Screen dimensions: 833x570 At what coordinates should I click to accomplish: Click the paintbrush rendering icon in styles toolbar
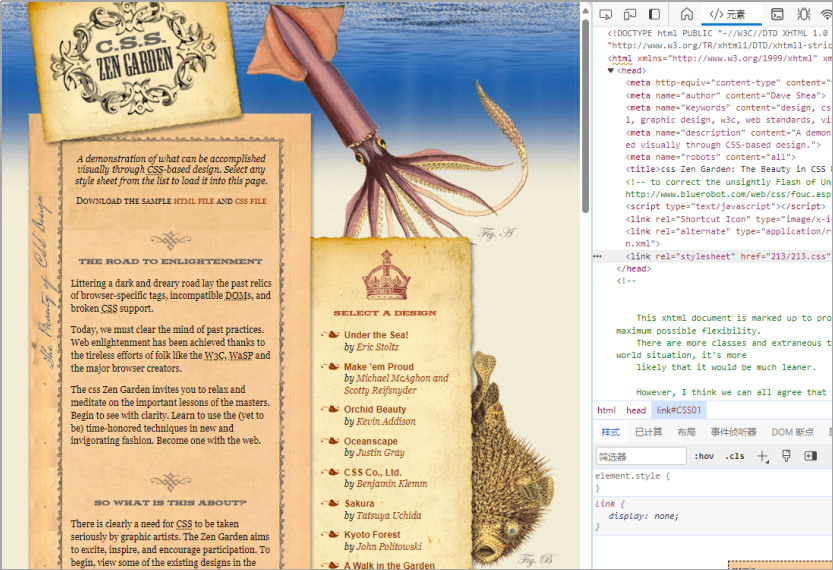(786, 456)
